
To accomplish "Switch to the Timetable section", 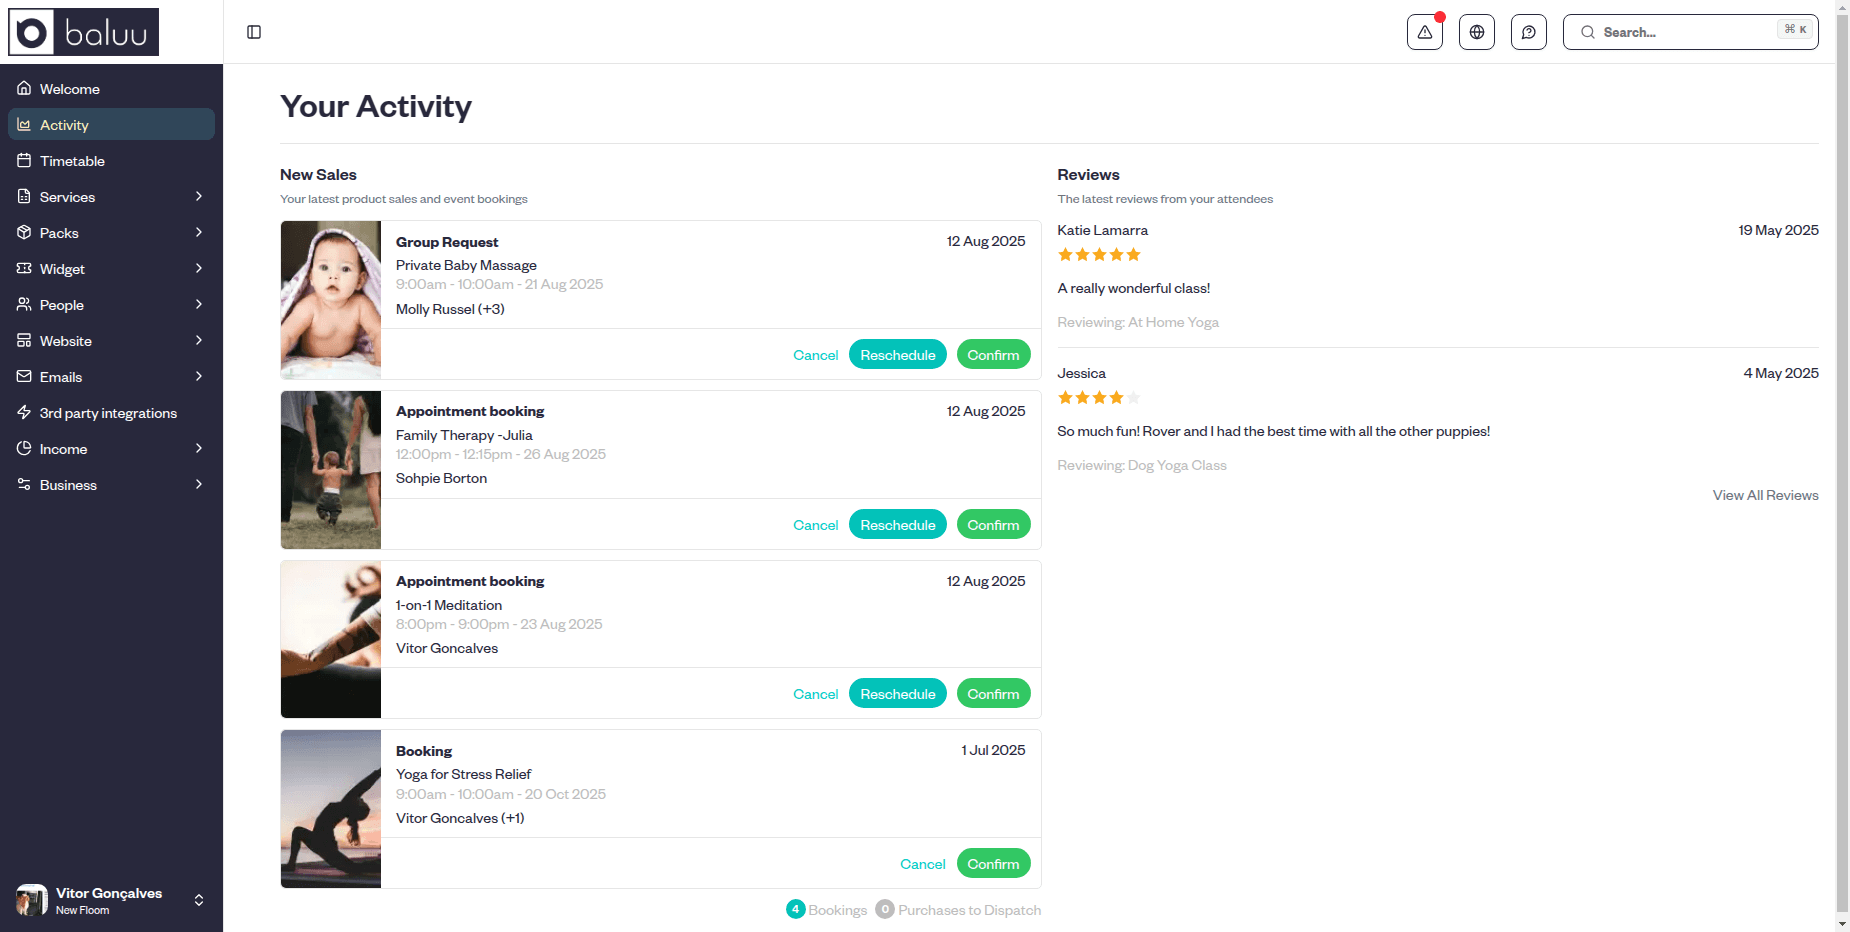I will [x=71, y=160].
